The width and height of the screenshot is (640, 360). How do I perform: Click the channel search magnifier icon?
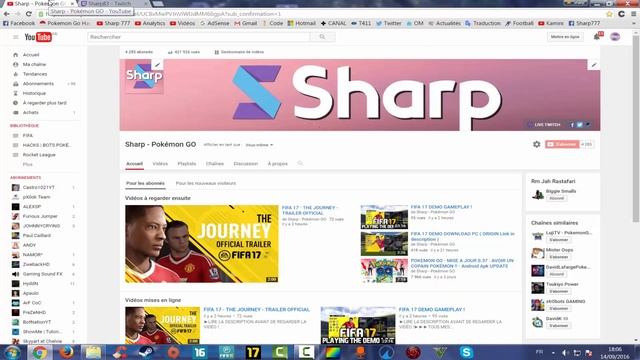pyautogui.click(x=300, y=163)
